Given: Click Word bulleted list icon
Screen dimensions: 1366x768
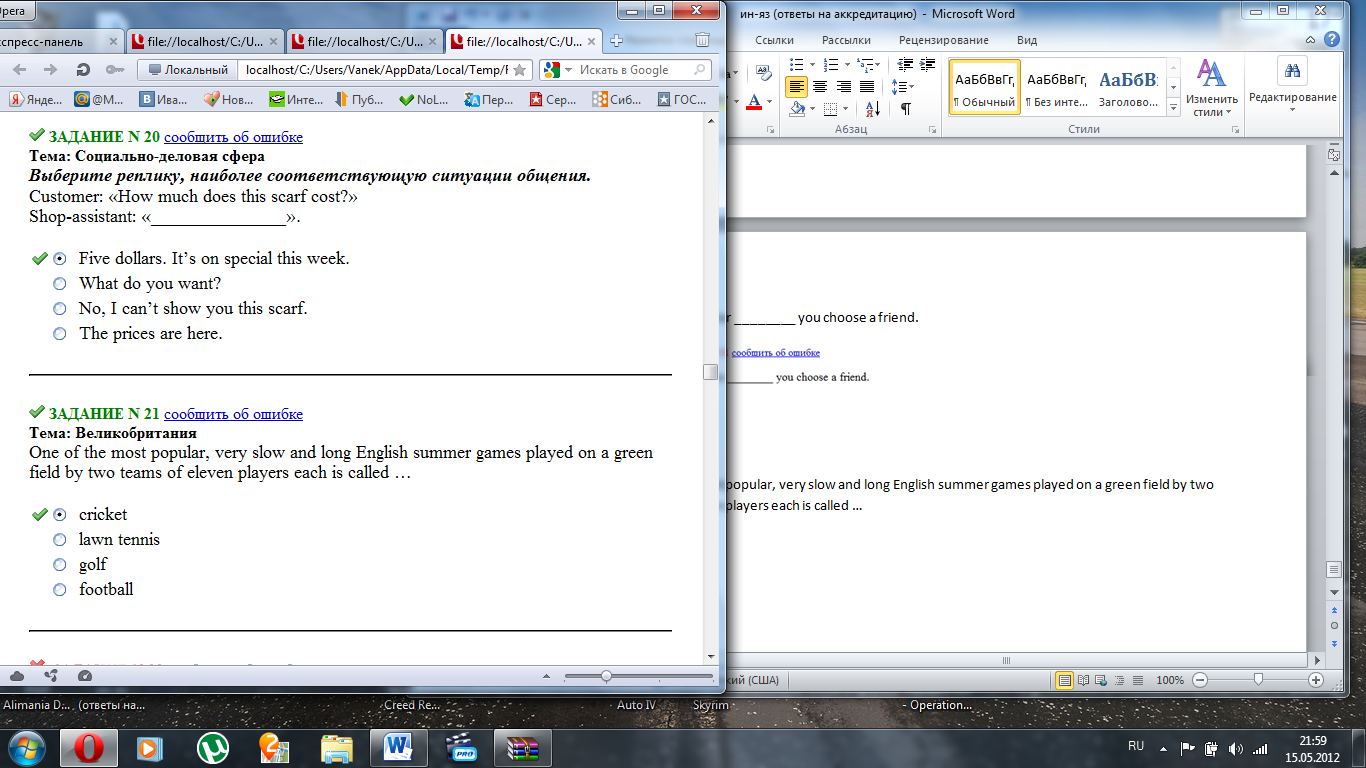Looking at the screenshot, I should pos(797,65).
